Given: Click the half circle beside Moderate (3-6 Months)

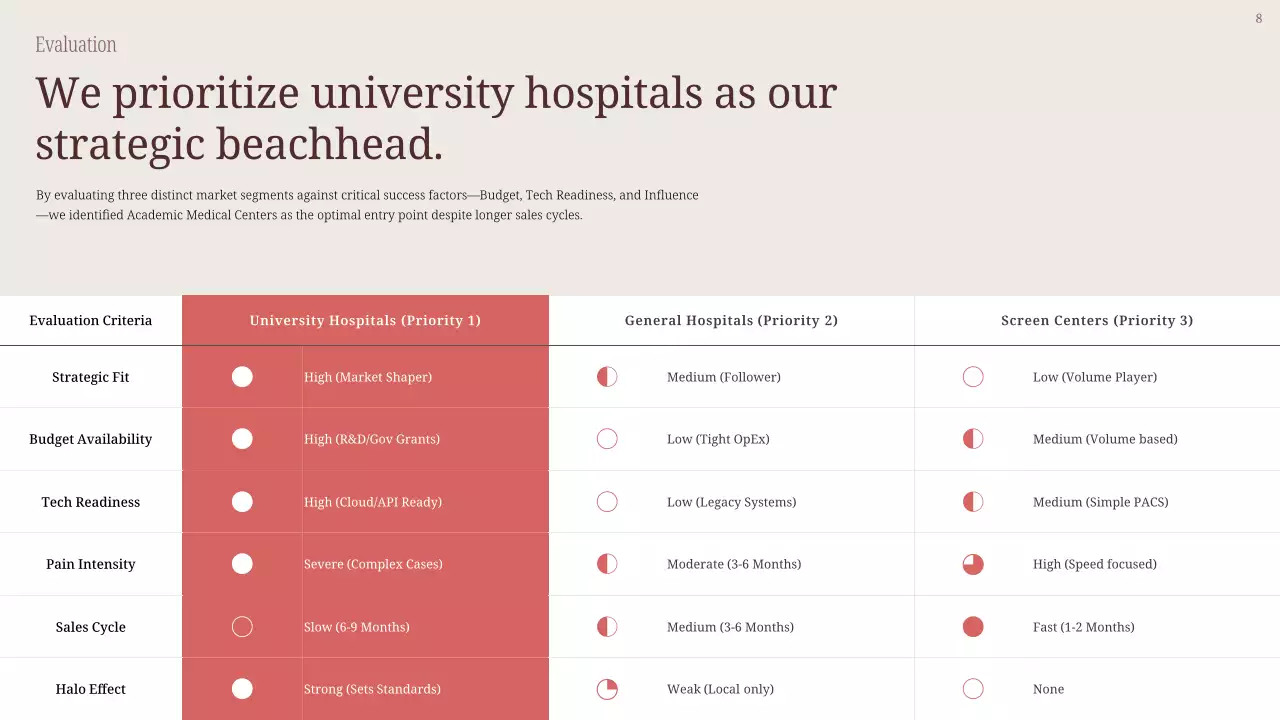Looking at the screenshot, I should coord(607,564).
